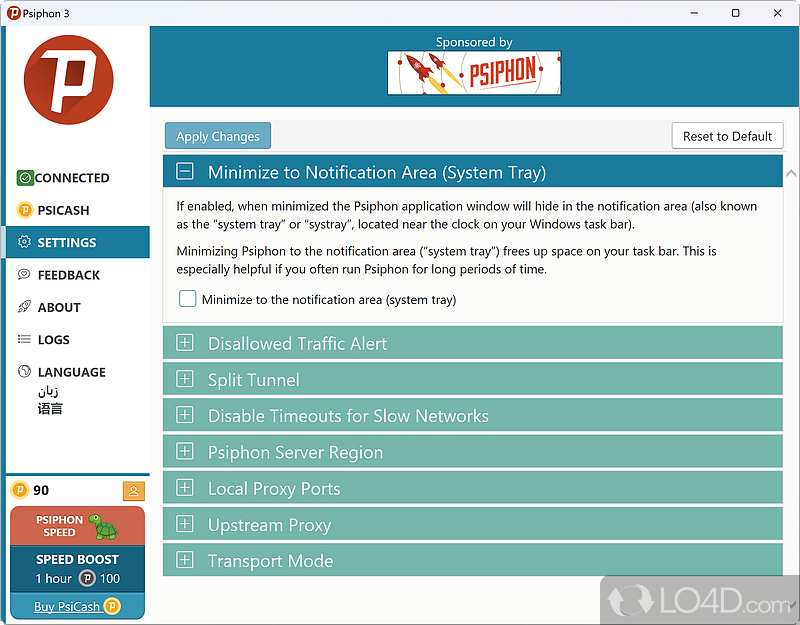The width and height of the screenshot is (800, 625).
Task: Expand Psiphon Server Region section
Action: click(472, 452)
